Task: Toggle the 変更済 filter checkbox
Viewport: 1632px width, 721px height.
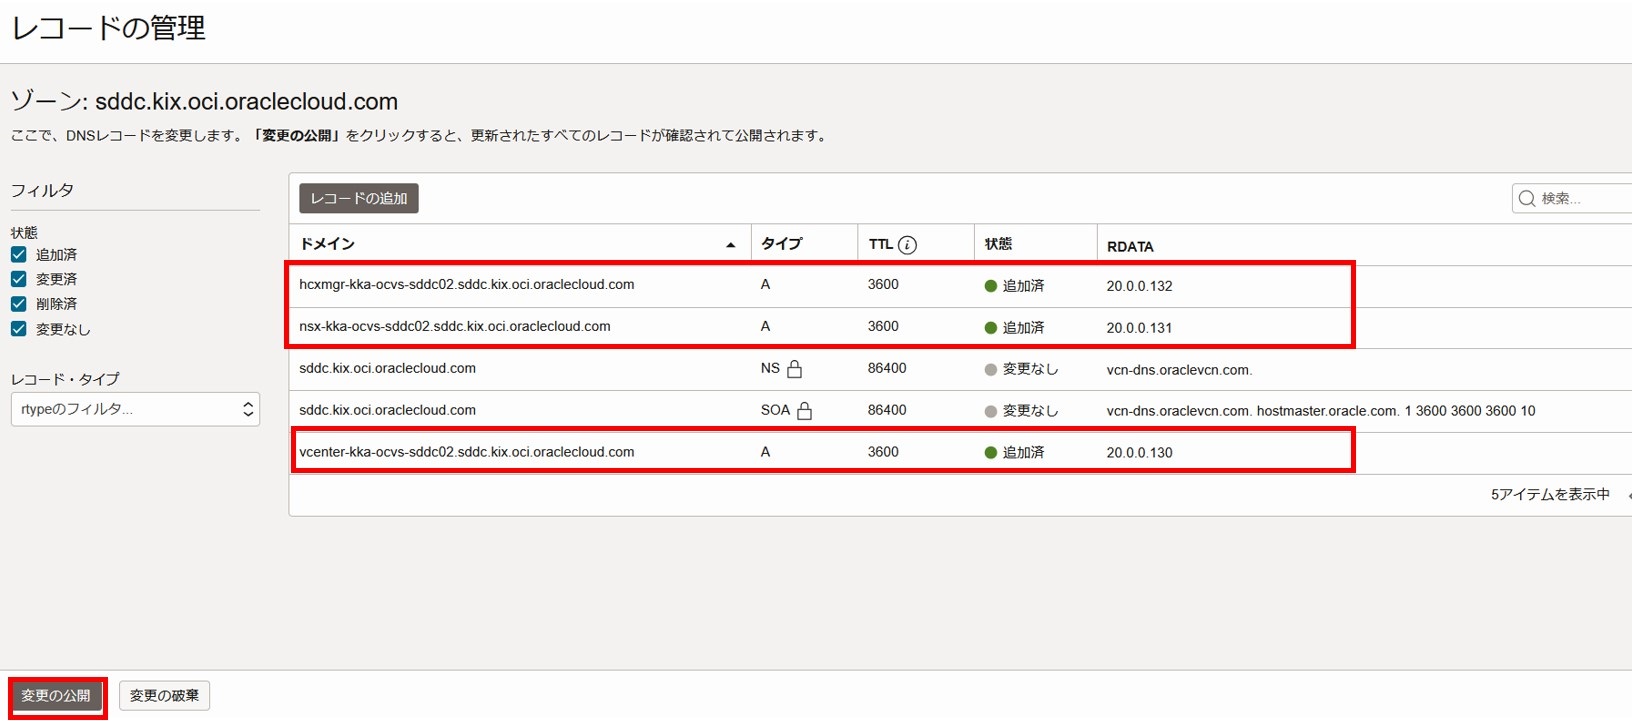Action: coord(19,279)
